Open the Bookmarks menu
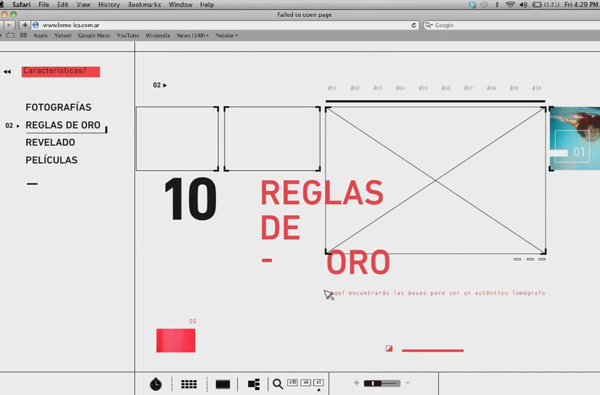This screenshot has width=600, height=395. coord(144,5)
